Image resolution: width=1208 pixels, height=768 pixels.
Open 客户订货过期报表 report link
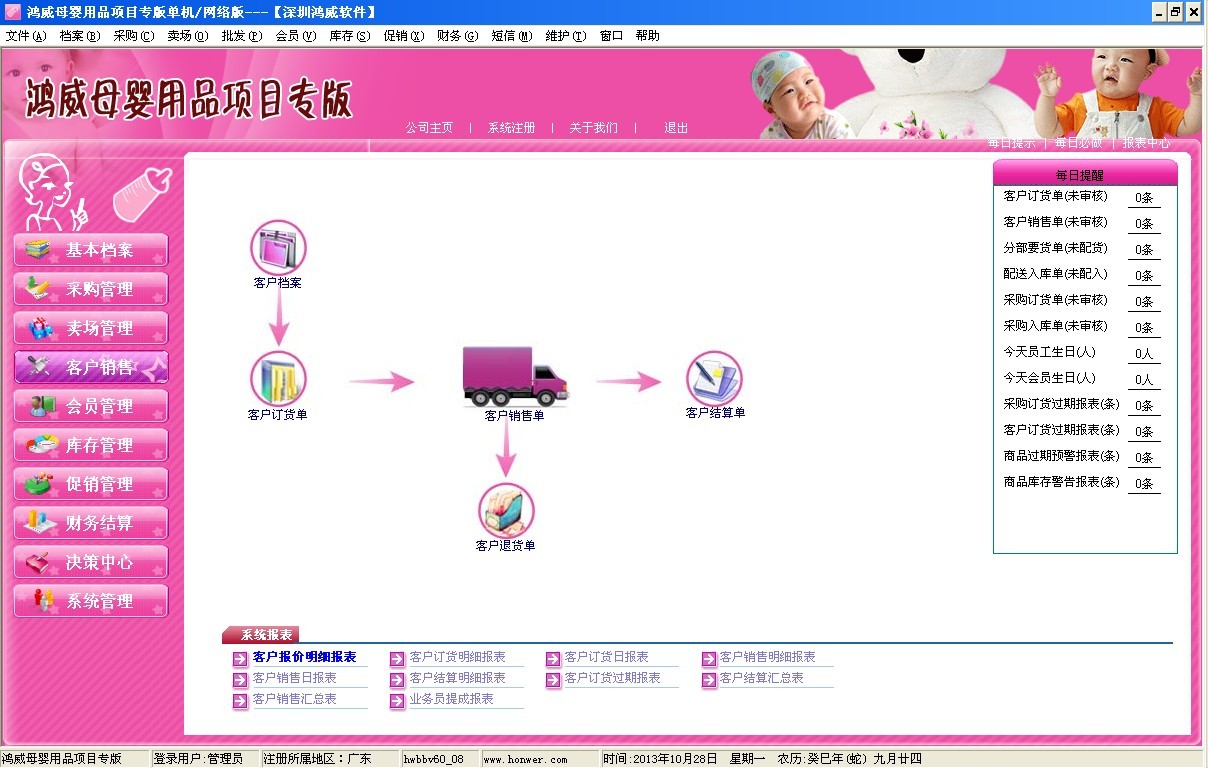(612, 678)
